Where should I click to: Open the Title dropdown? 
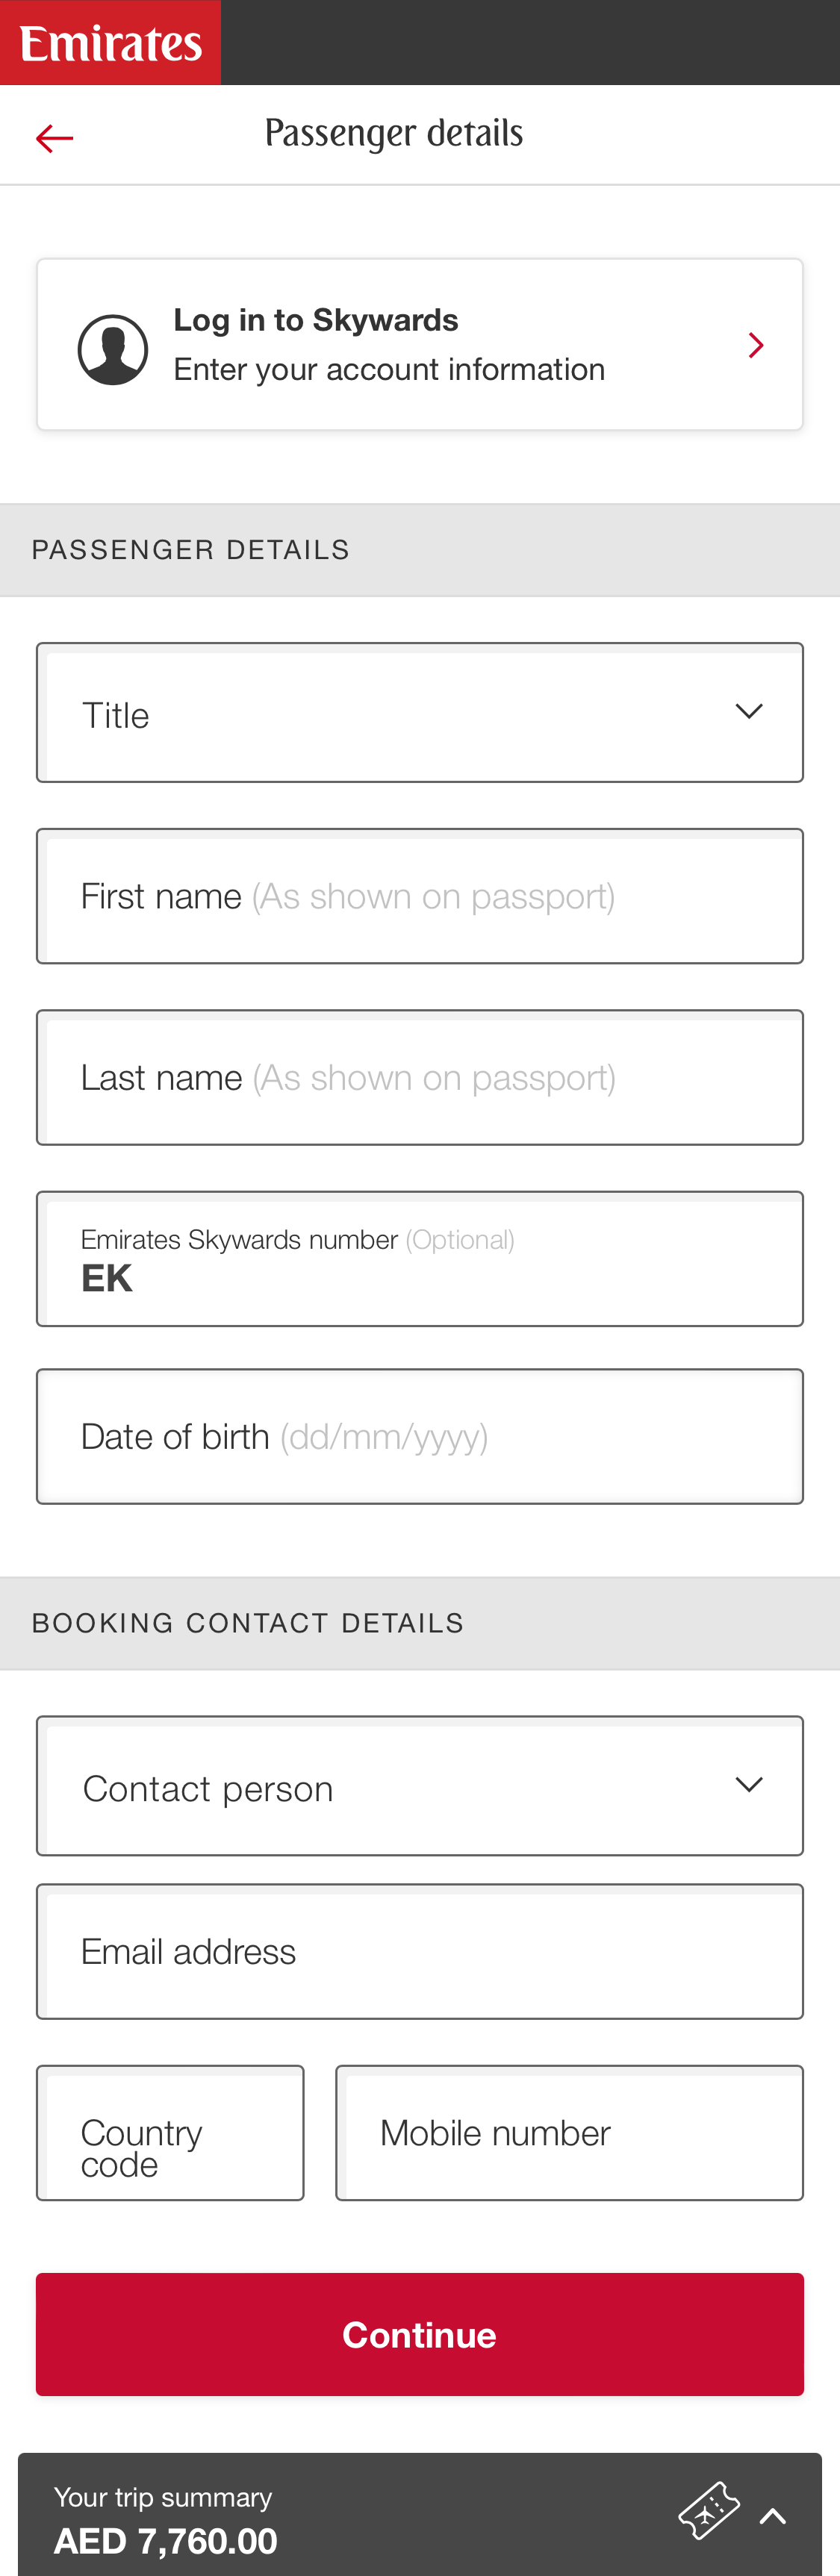pyautogui.click(x=420, y=712)
